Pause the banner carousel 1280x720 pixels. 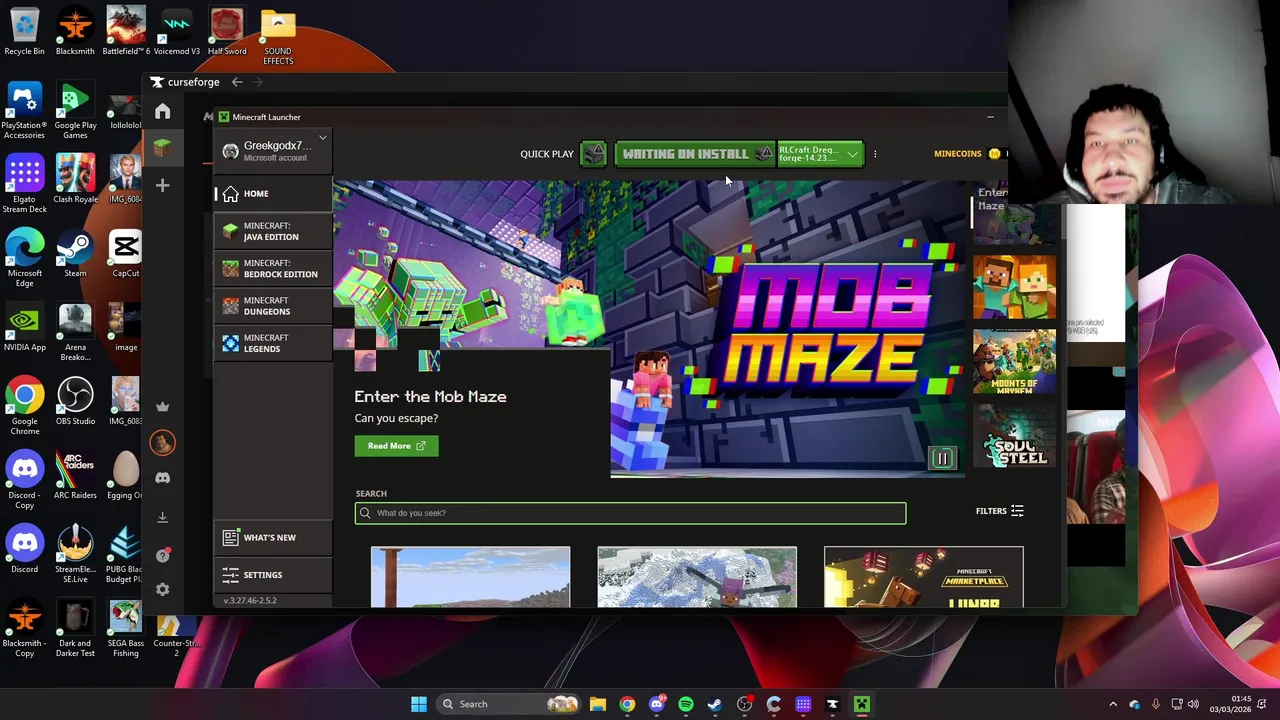pyautogui.click(x=942, y=458)
